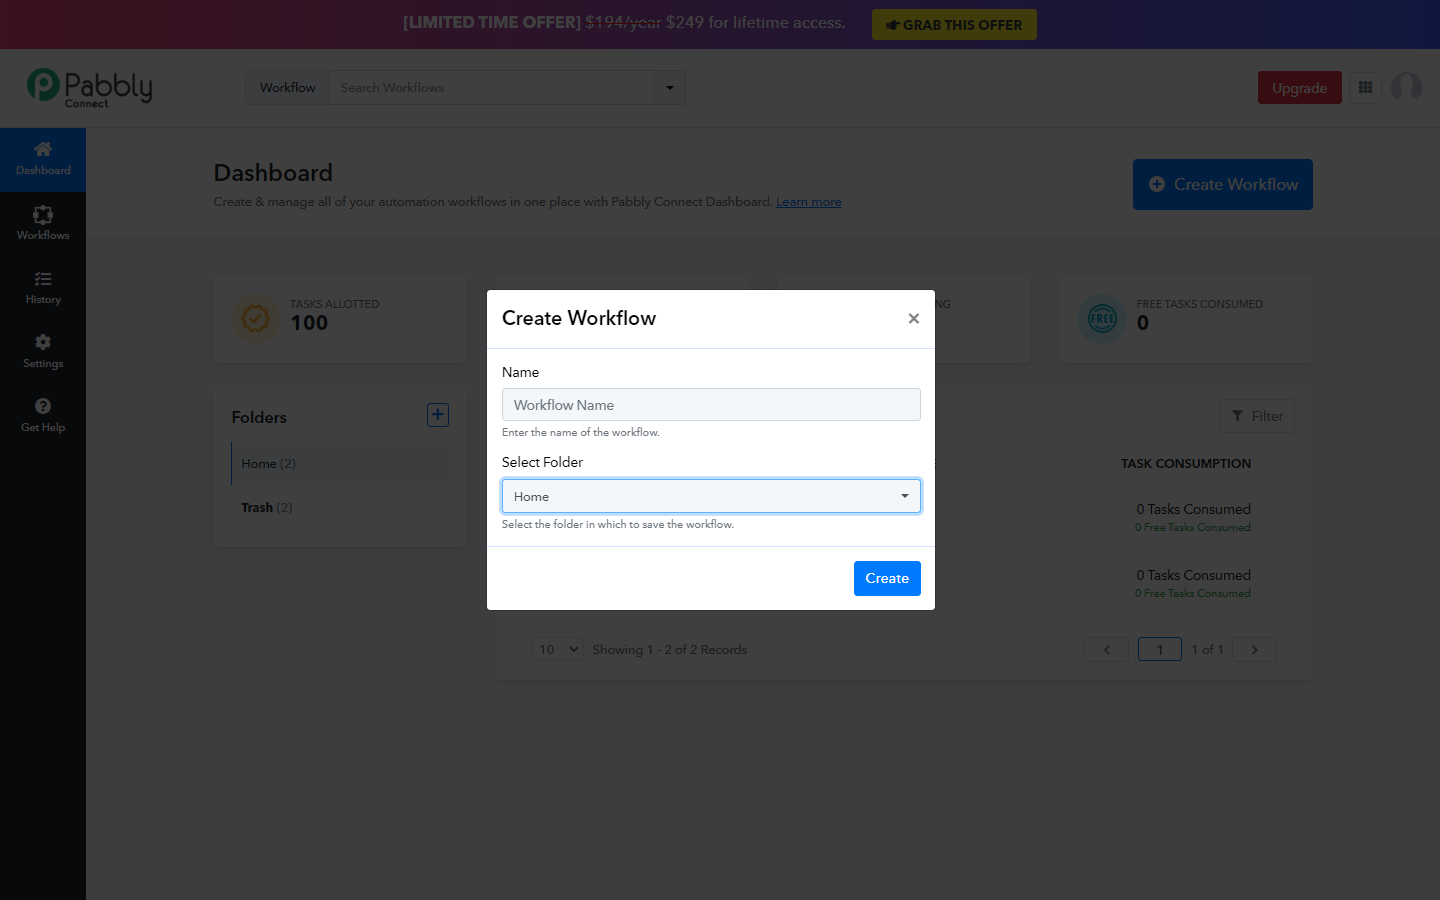Click the Create Workflow header button
The height and width of the screenshot is (900, 1440).
pos(1222,184)
